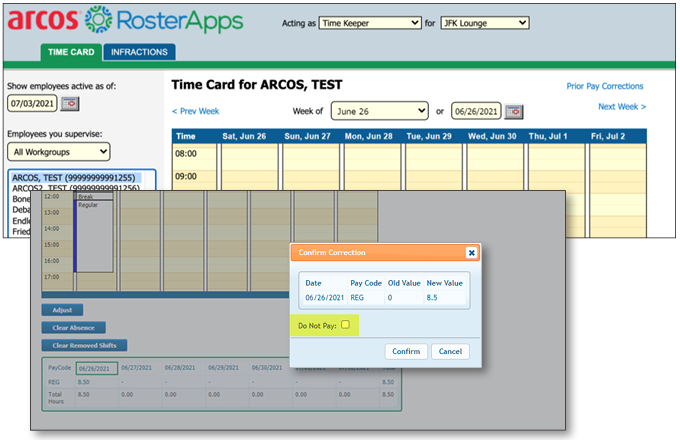This screenshot has height=440, width=680.
Task: Switch to the Infractions tab
Action: tap(139, 51)
